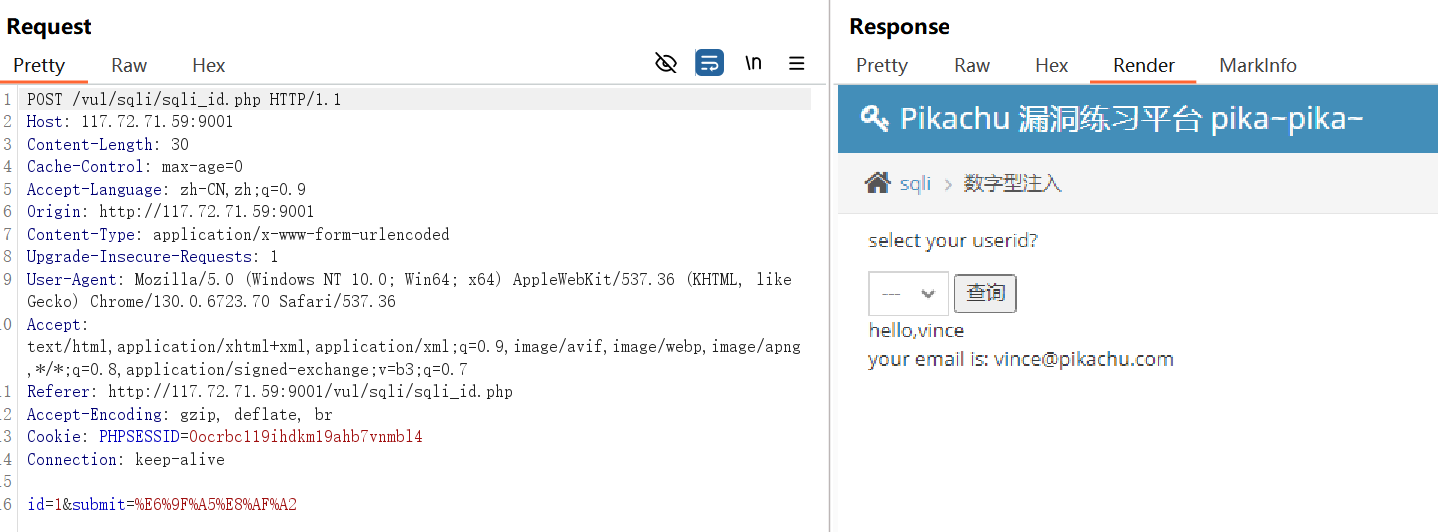1438x532 pixels.
Task: Open the Request hamburger options menu
Action: [797, 64]
